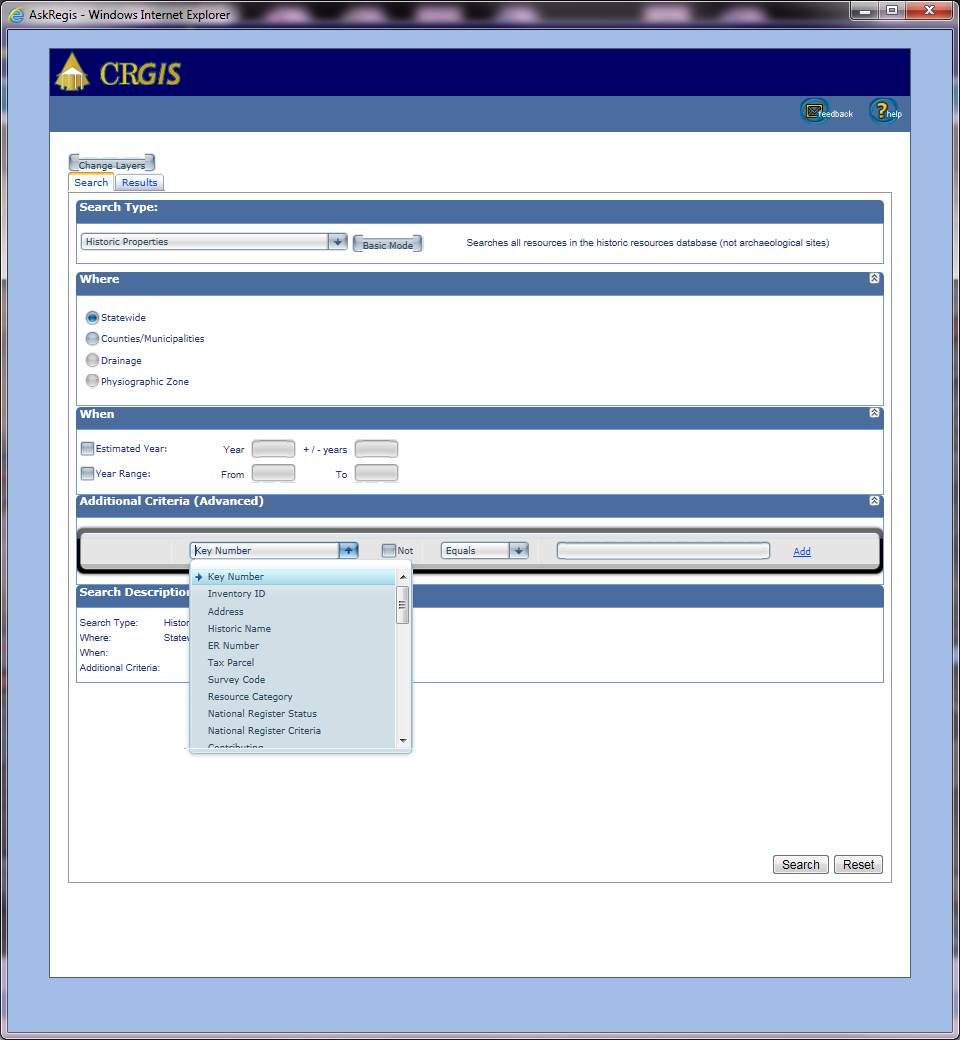Toggle the Not checkbox
The height and width of the screenshot is (1040, 960).
click(389, 550)
